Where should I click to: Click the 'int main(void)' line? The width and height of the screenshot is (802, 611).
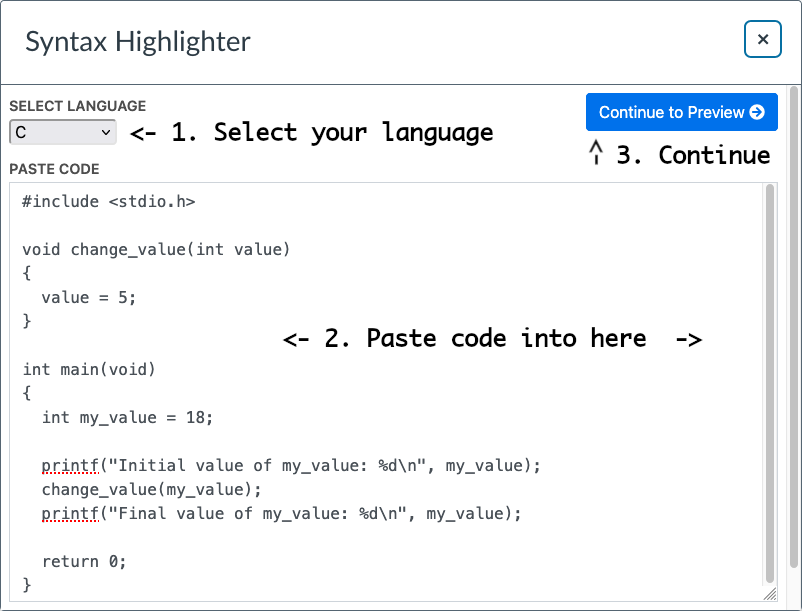(x=88, y=369)
